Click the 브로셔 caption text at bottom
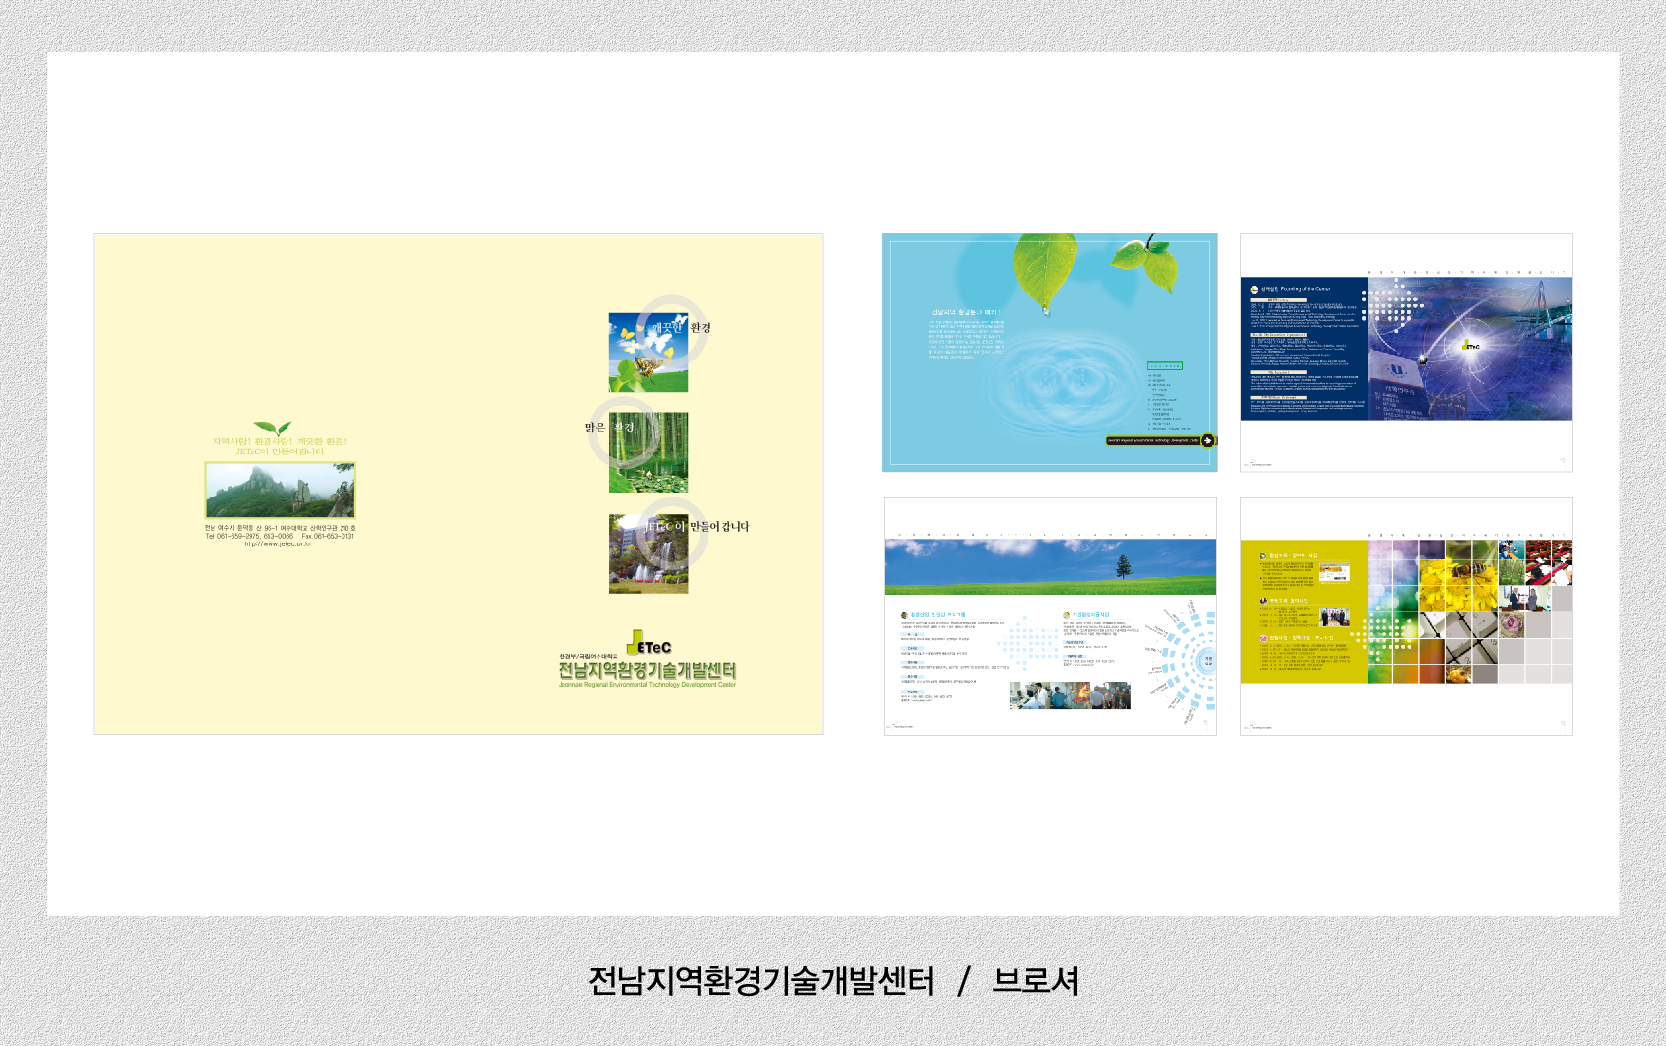Screen dimensions: 1666x1046 tap(1035, 981)
